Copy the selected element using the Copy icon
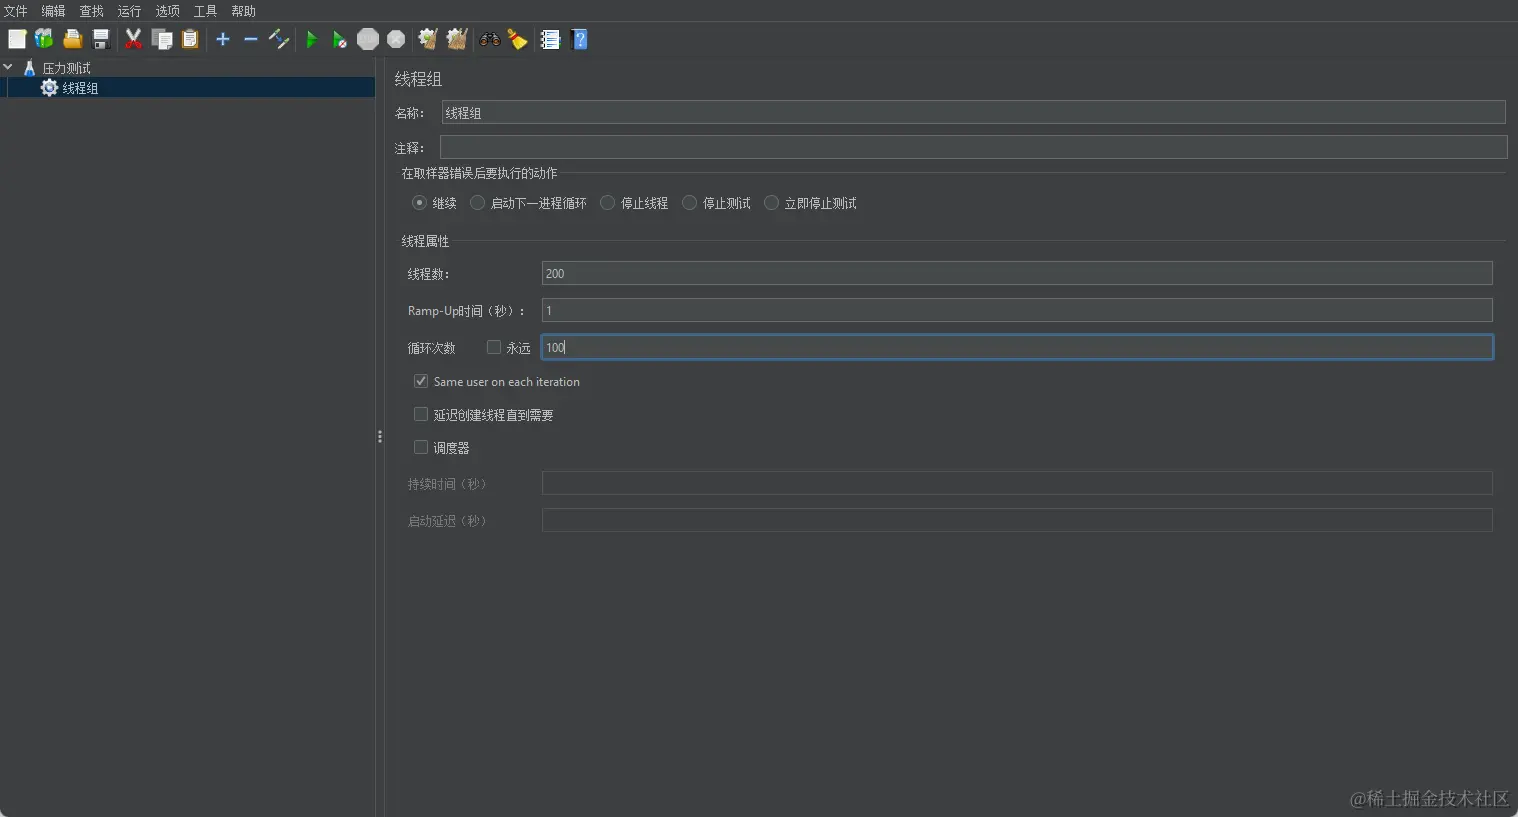This screenshot has height=817, width=1518. point(162,39)
